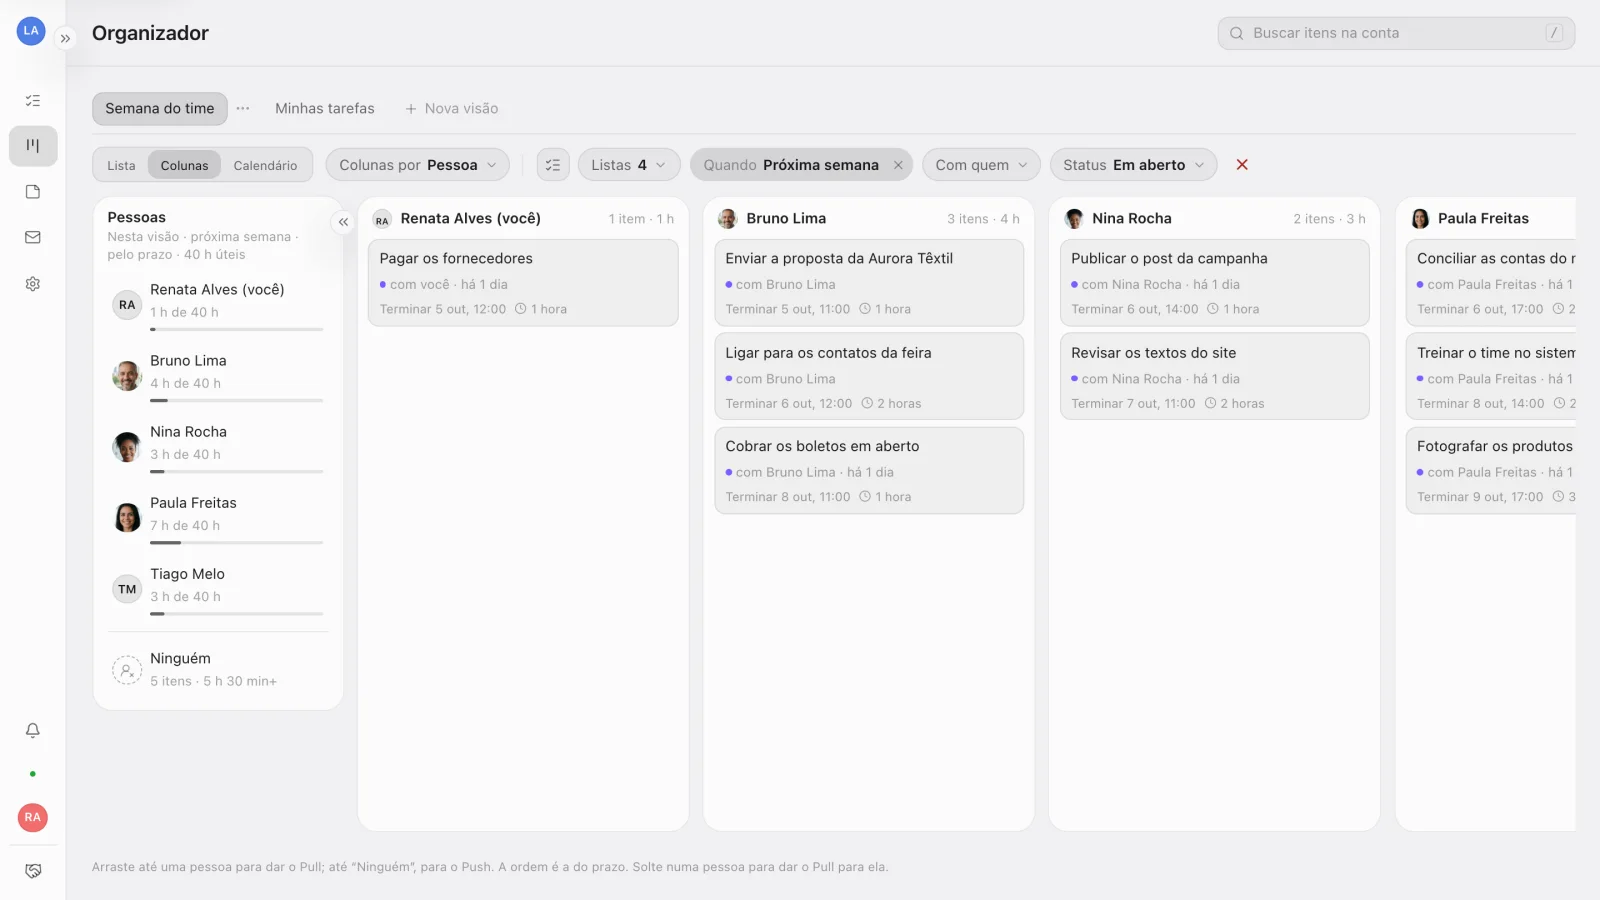Open Publicar o post da campanha card
This screenshot has width=1600, height=900.
coord(1215,283)
